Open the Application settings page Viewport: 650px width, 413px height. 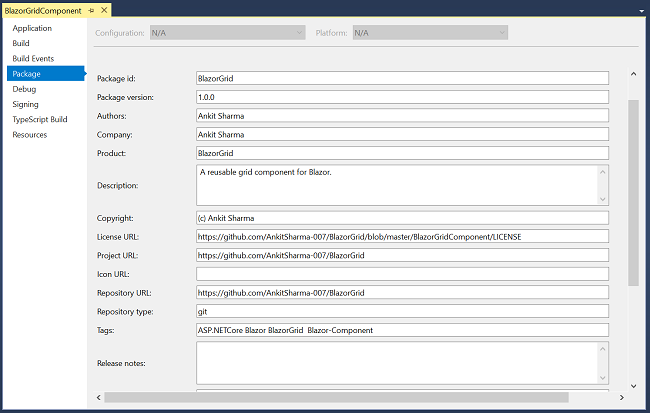[x=32, y=28]
